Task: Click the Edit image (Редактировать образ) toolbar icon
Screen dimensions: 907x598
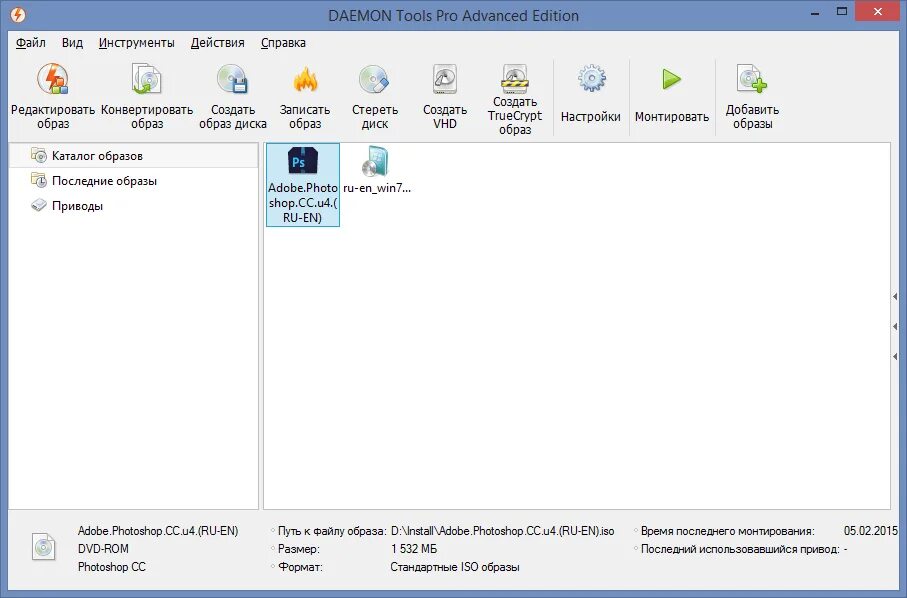Action: point(53,79)
